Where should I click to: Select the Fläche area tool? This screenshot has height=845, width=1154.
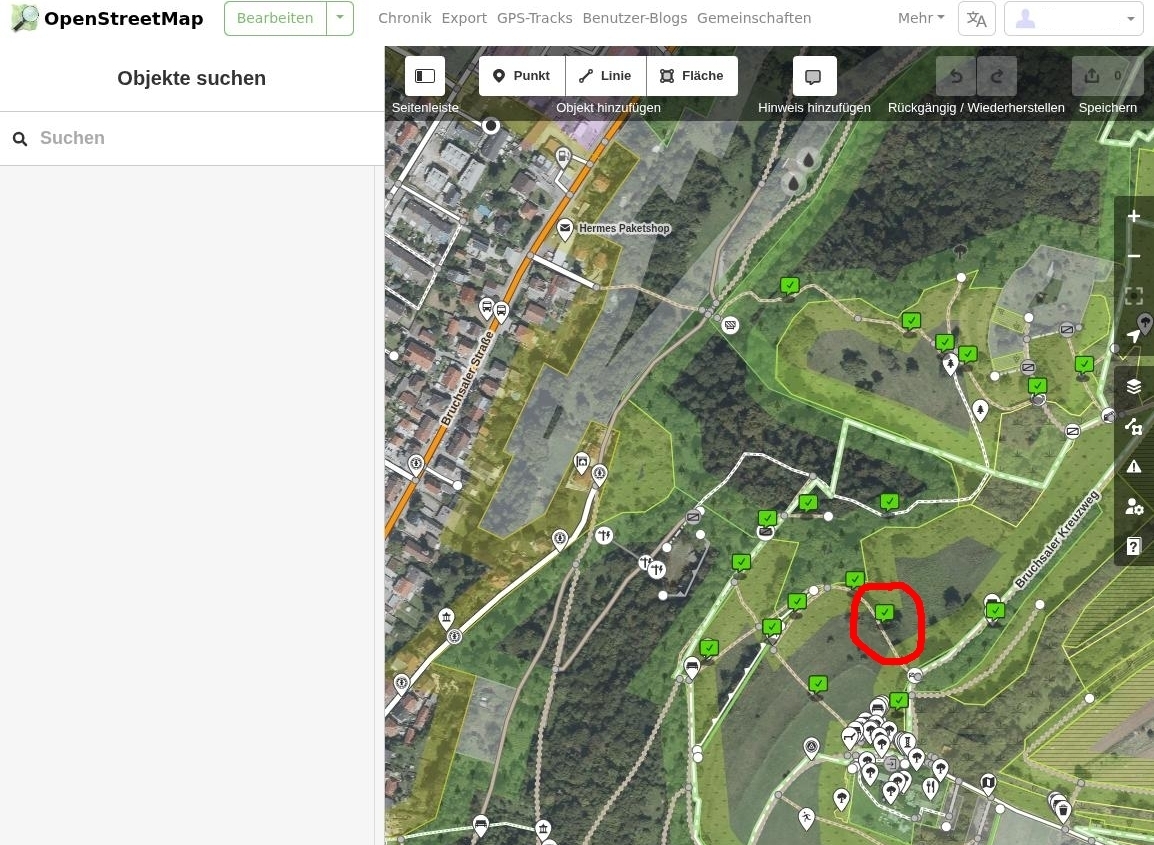(x=693, y=76)
